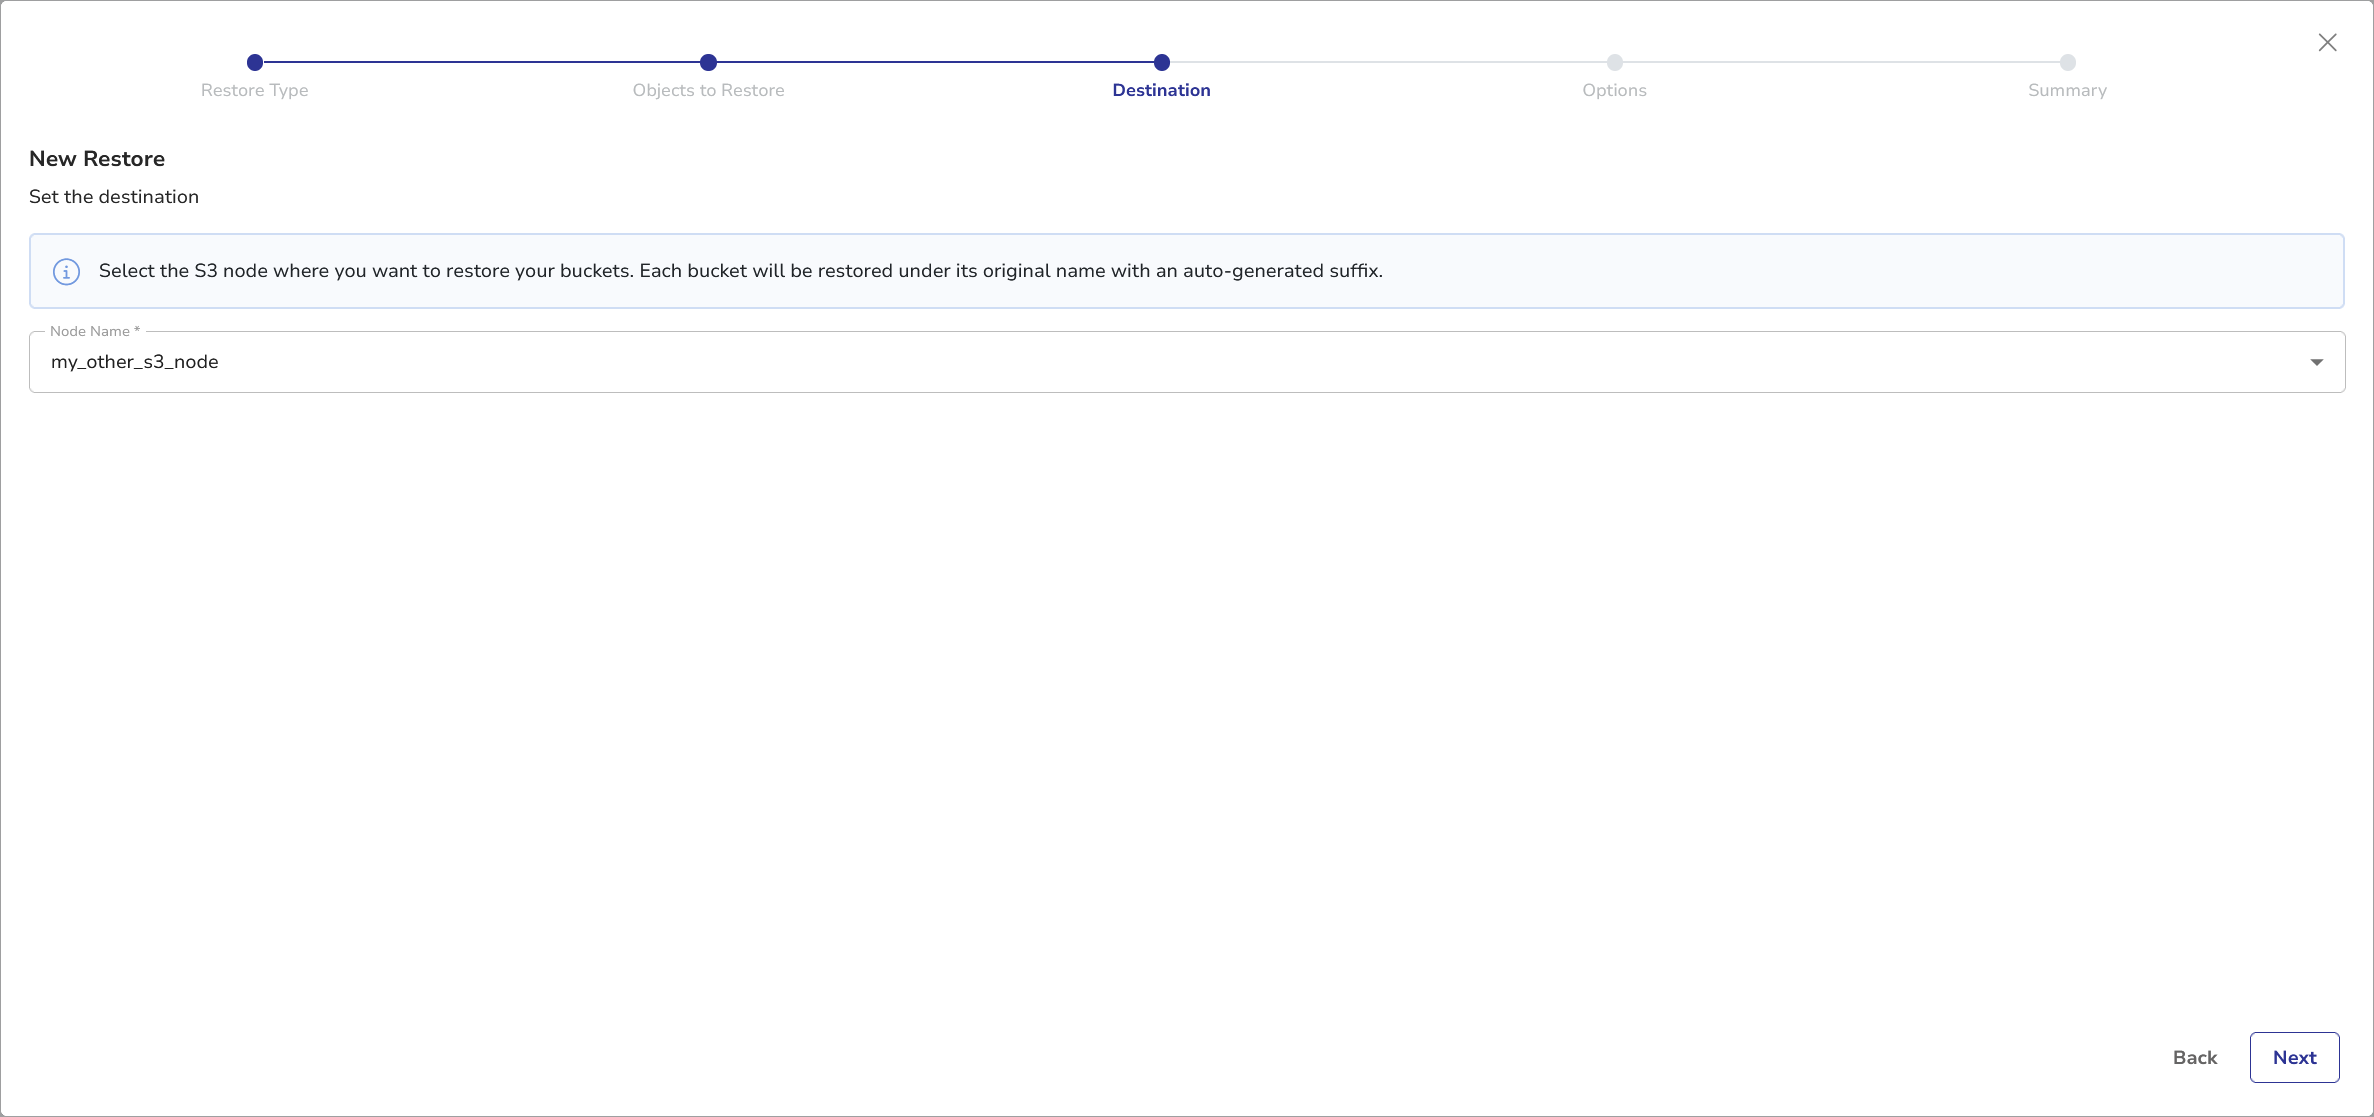Image resolution: width=2374 pixels, height=1117 pixels.
Task: Click the S3 node info banner text
Action: (x=740, y=271)
